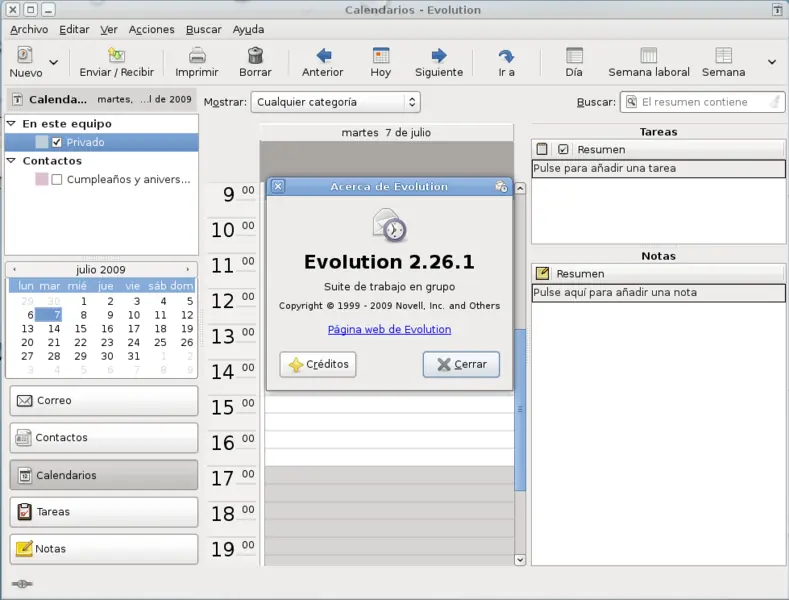The image size is (789, 600).
Task: Open the Ir a date jump icon
Action: tap(506, 55)
